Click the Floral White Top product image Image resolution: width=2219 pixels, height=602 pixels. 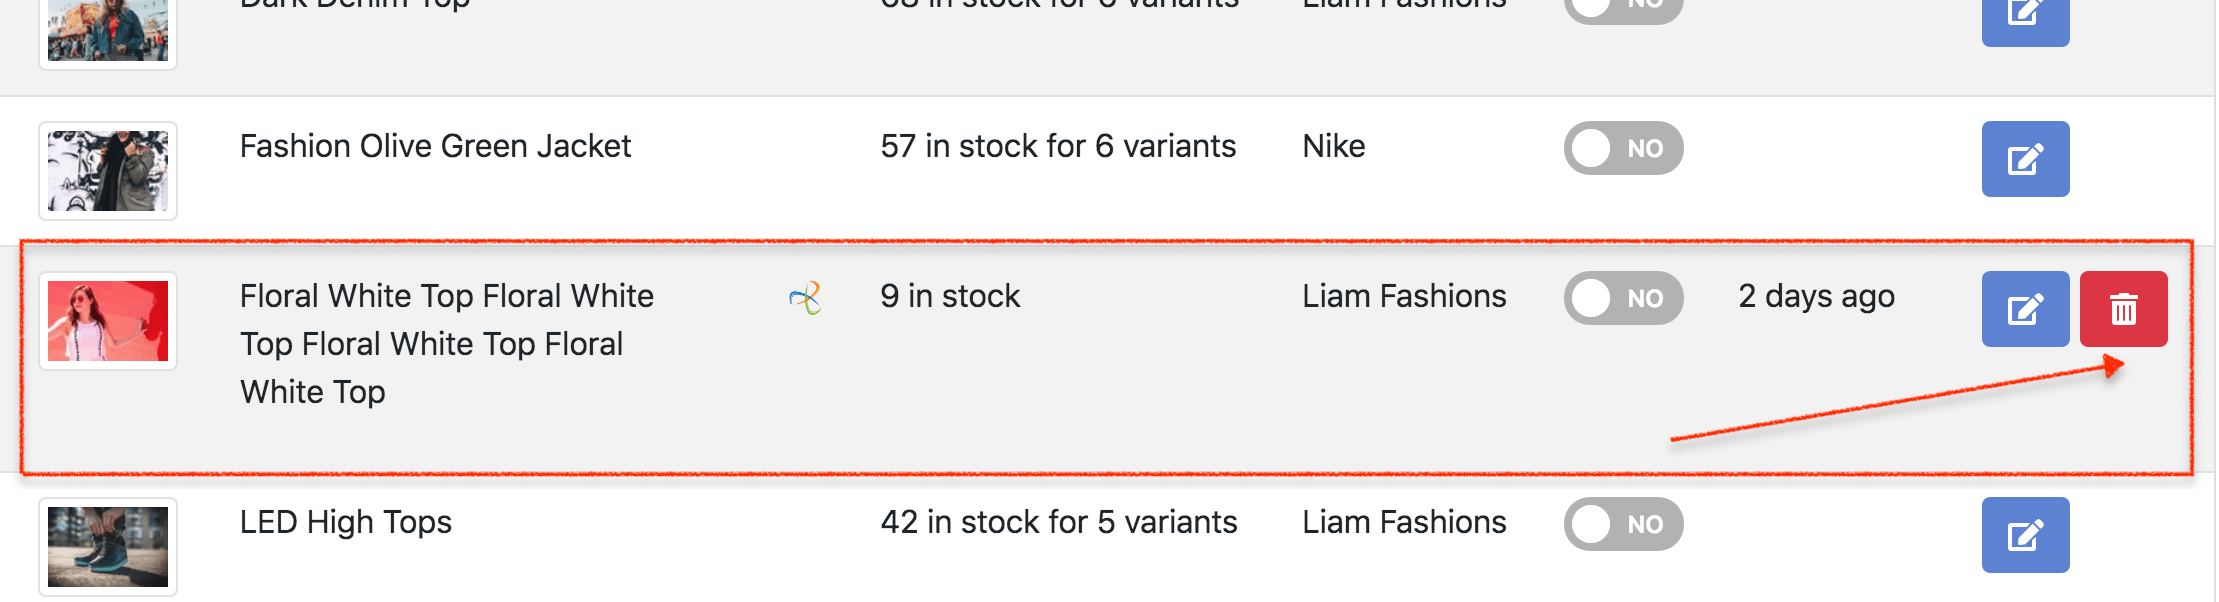pyautogui.click(x=108, y=321)
